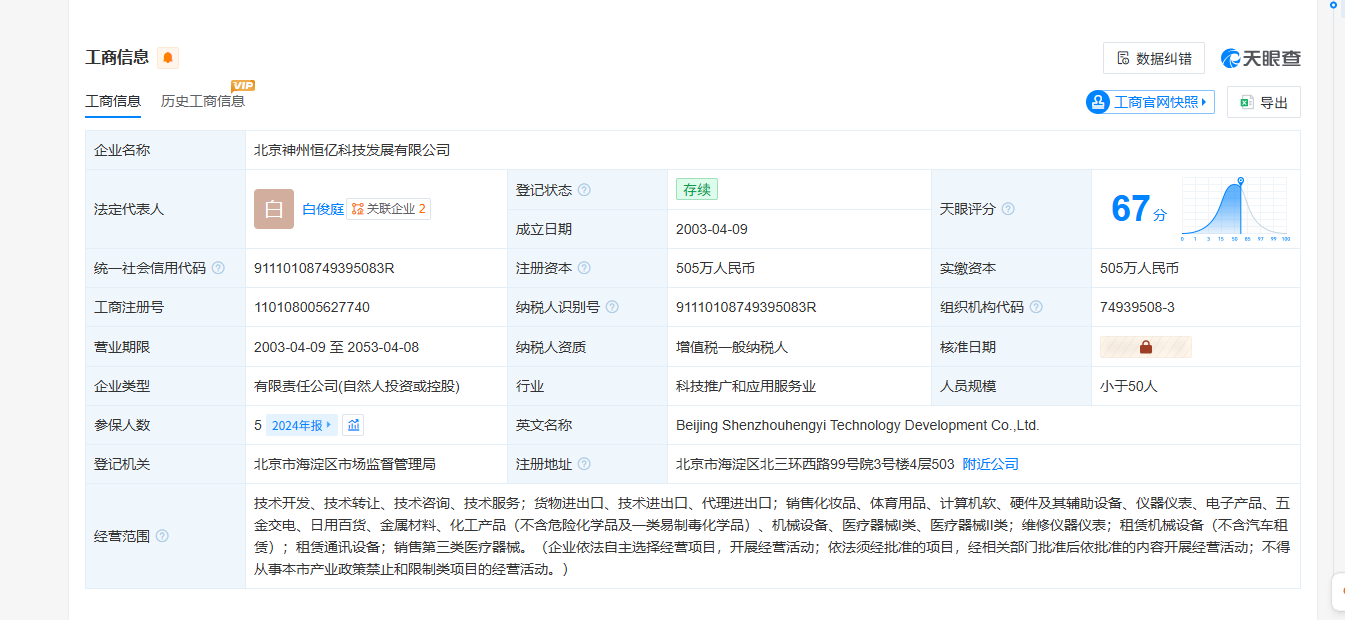1345x620 pixels.
Task: Open legal representative 白俊庭 link
Action: (x=323, y=209)
